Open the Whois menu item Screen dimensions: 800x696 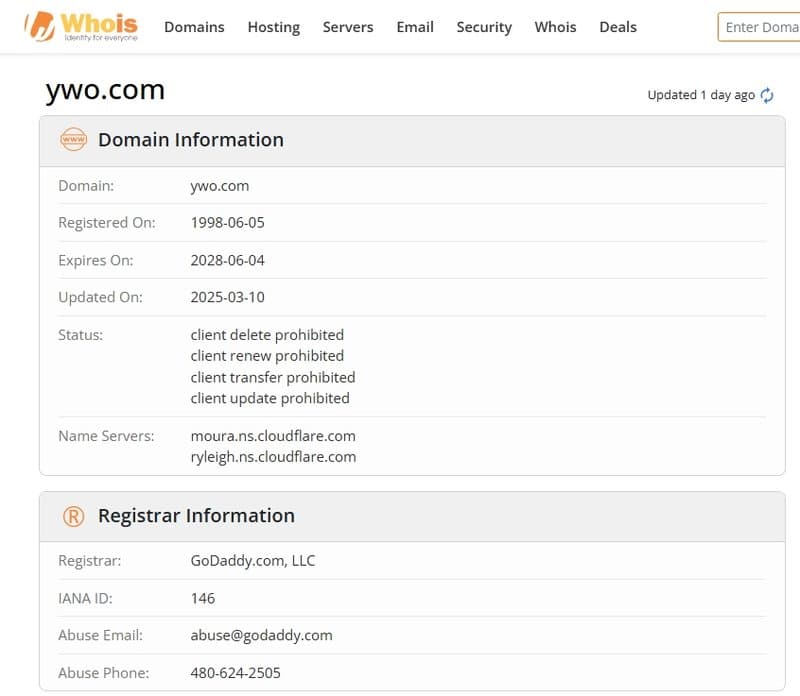click(556, 27)
